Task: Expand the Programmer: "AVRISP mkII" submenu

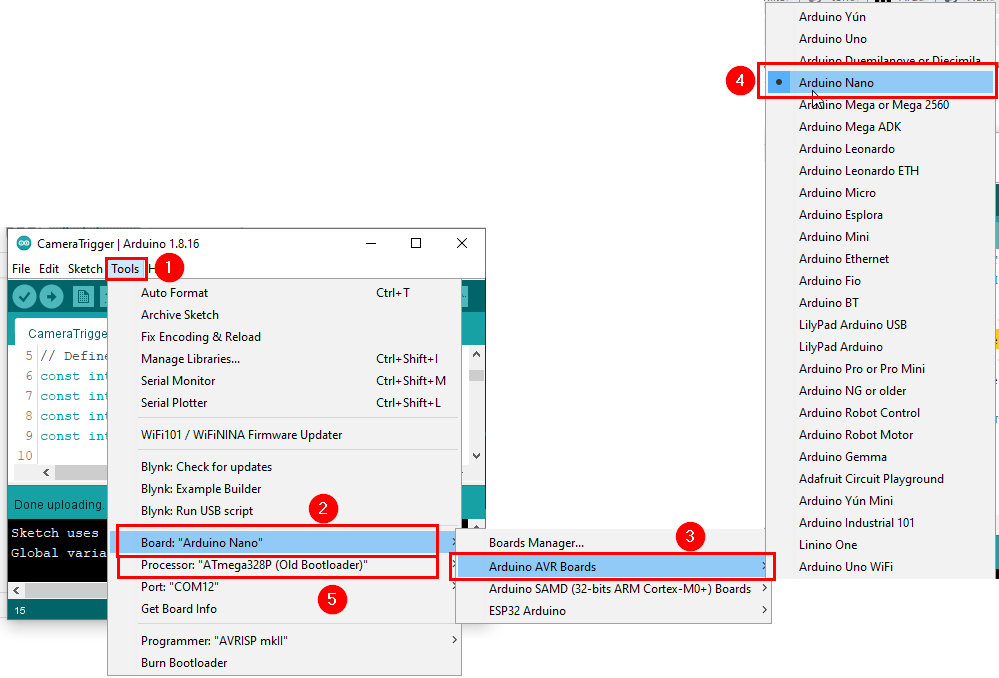Action: pos(284,641)
